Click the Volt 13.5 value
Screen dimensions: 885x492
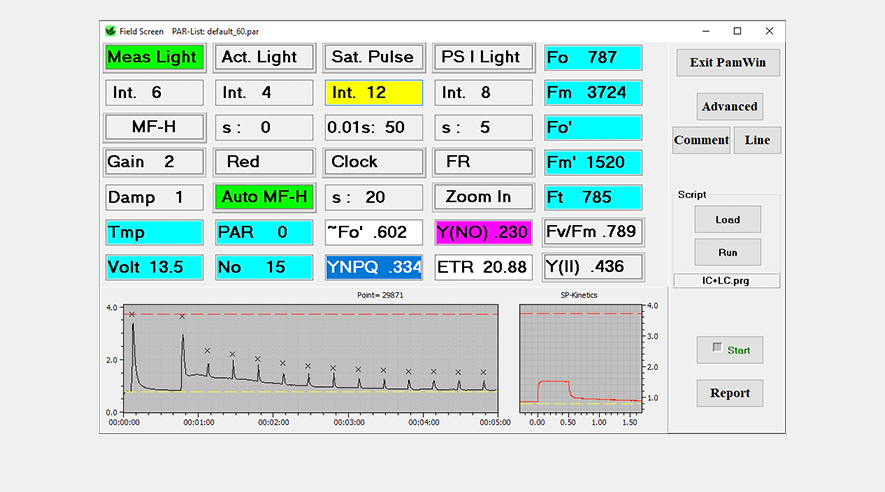(154, 267)
